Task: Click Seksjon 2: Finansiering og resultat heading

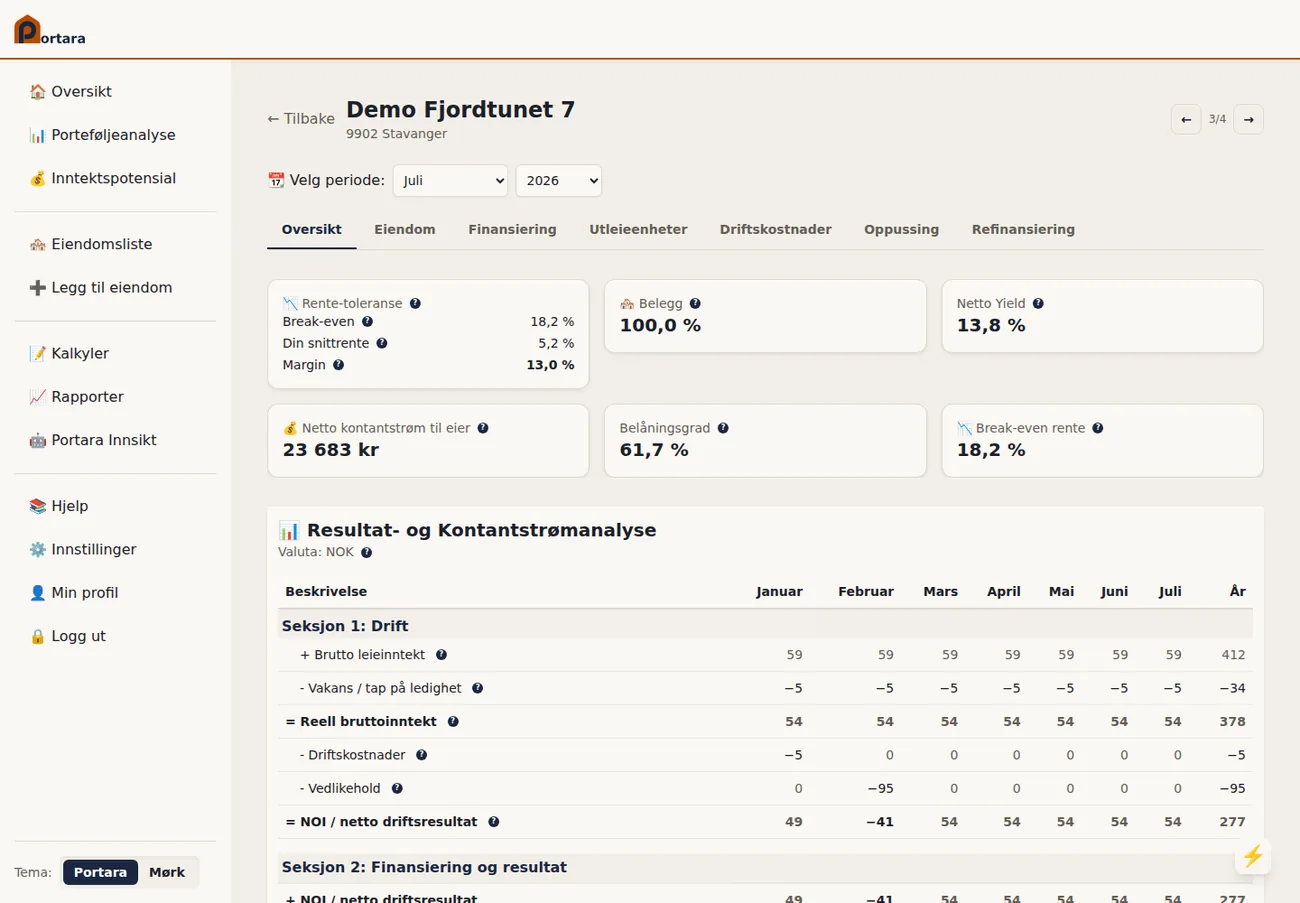Action: [424, 867]
